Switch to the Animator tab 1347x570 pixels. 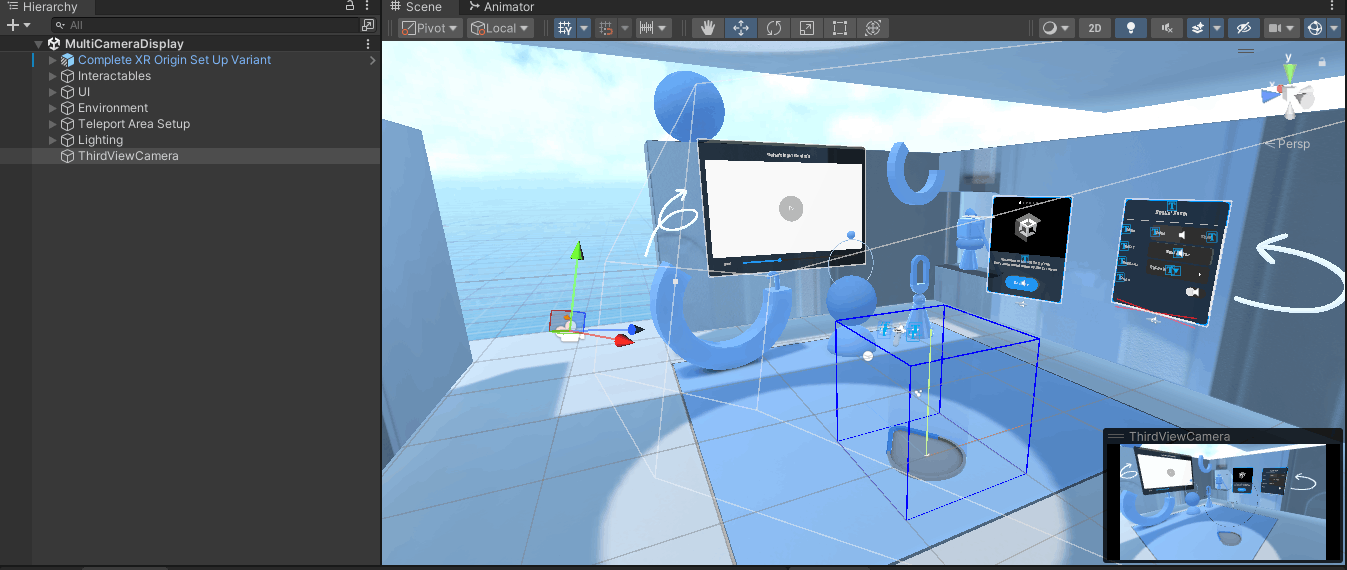click(502, 7)
